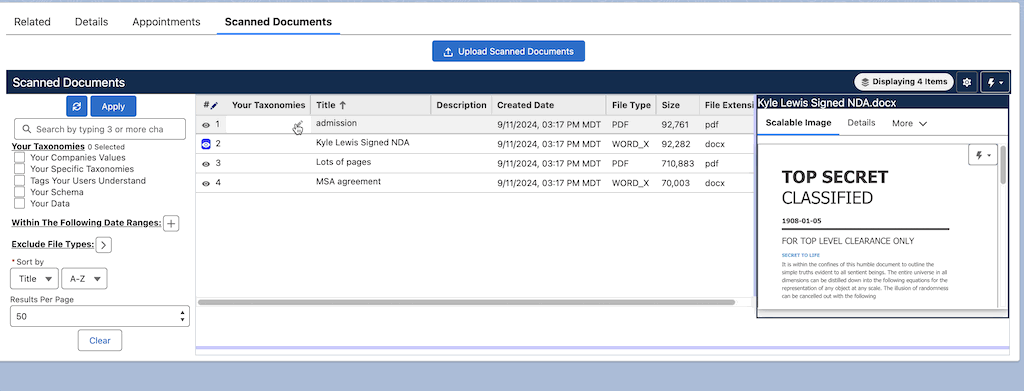Click the search taxonomies input field

pos(100,129)
